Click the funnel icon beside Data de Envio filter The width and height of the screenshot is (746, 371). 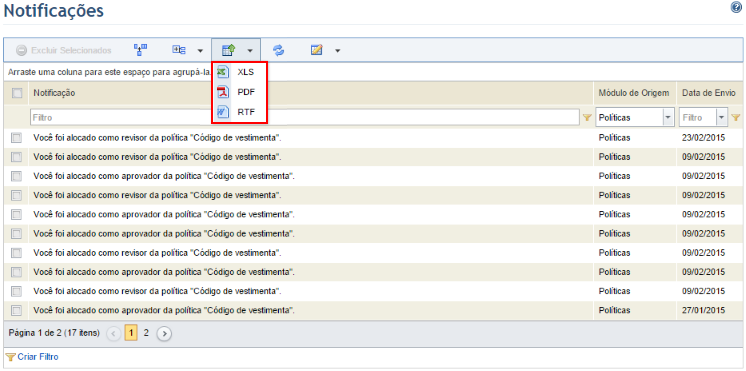click(736, 117)
